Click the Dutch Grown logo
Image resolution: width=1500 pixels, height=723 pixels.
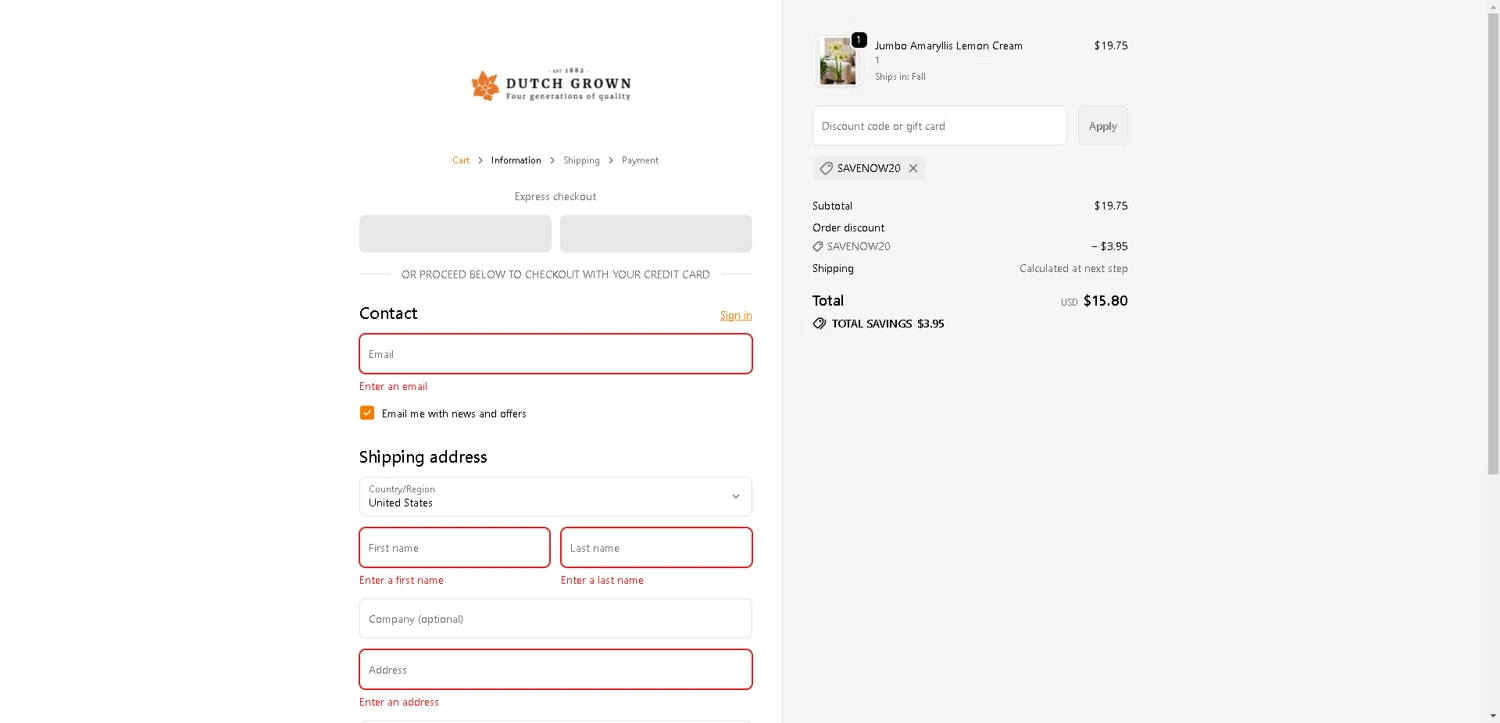(551, 85)
